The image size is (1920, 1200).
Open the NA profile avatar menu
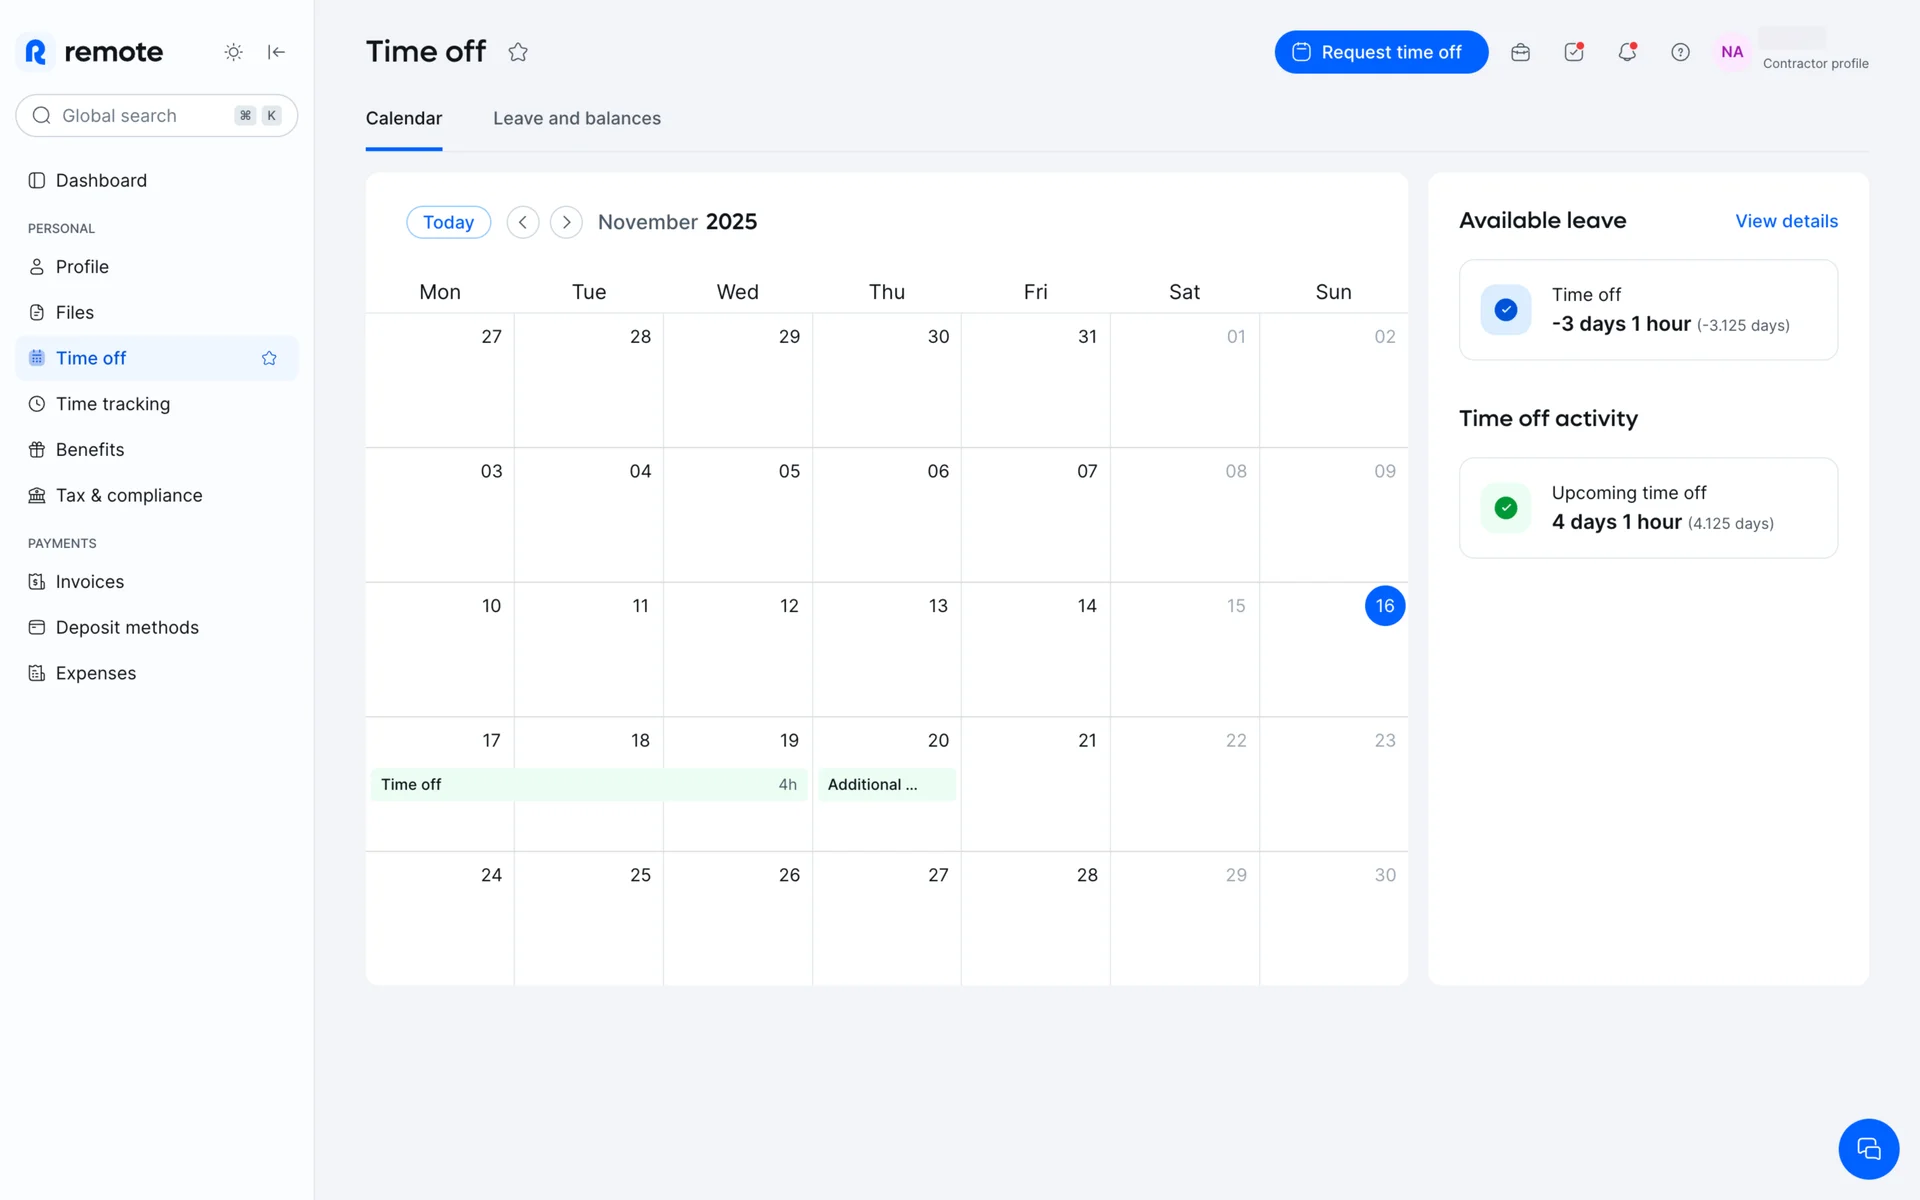click(x=1732, y=52)
